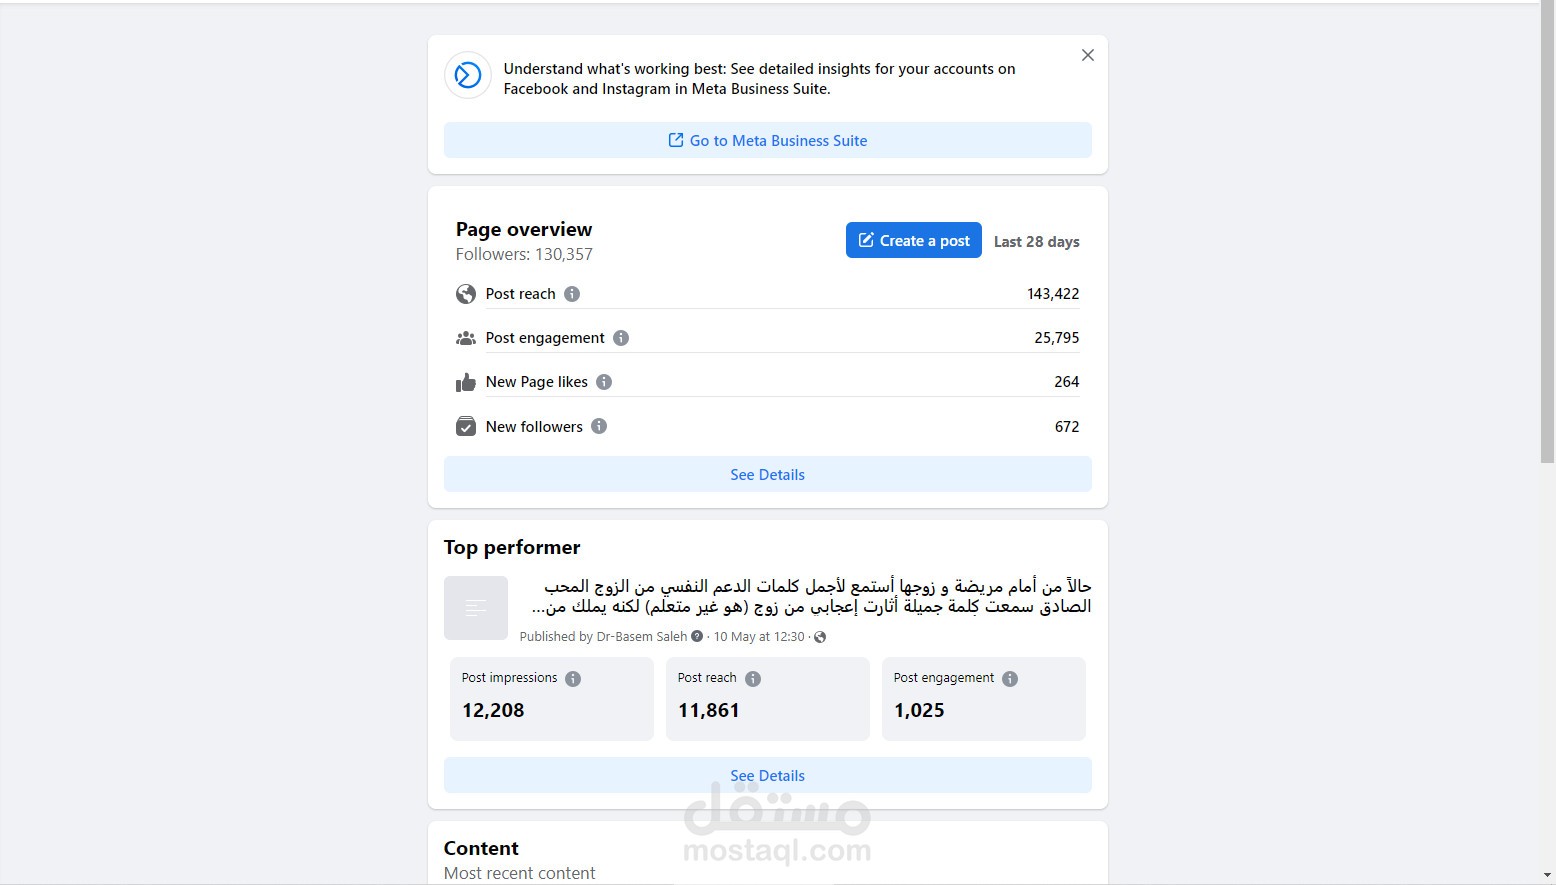
Task: Click the Meta Business Suite logo icon
Action: (468, 76)
